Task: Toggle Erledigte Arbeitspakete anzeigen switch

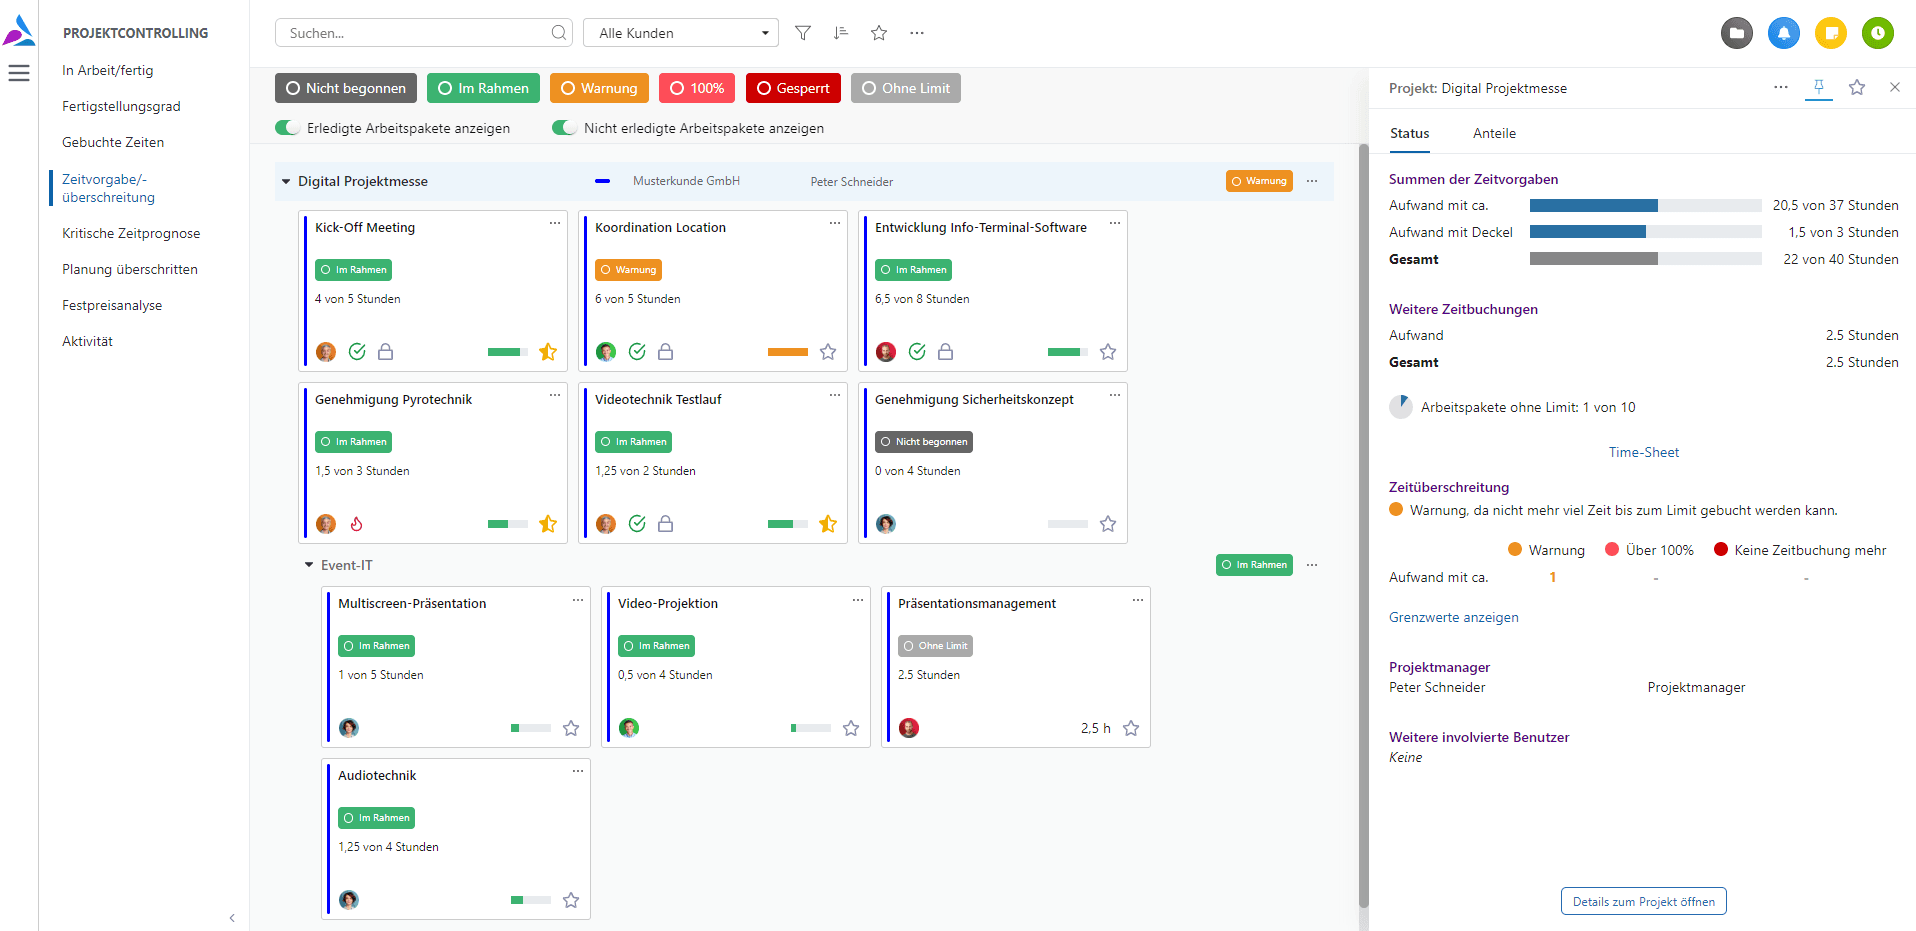Action: 287,128
